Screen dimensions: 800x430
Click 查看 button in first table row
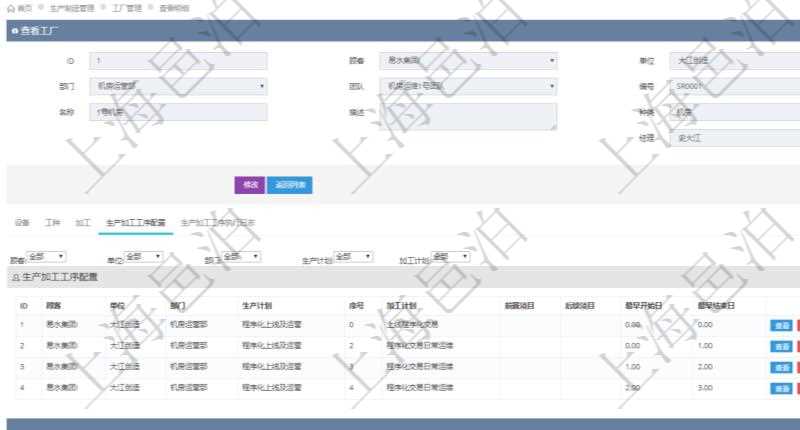point(780,325)
